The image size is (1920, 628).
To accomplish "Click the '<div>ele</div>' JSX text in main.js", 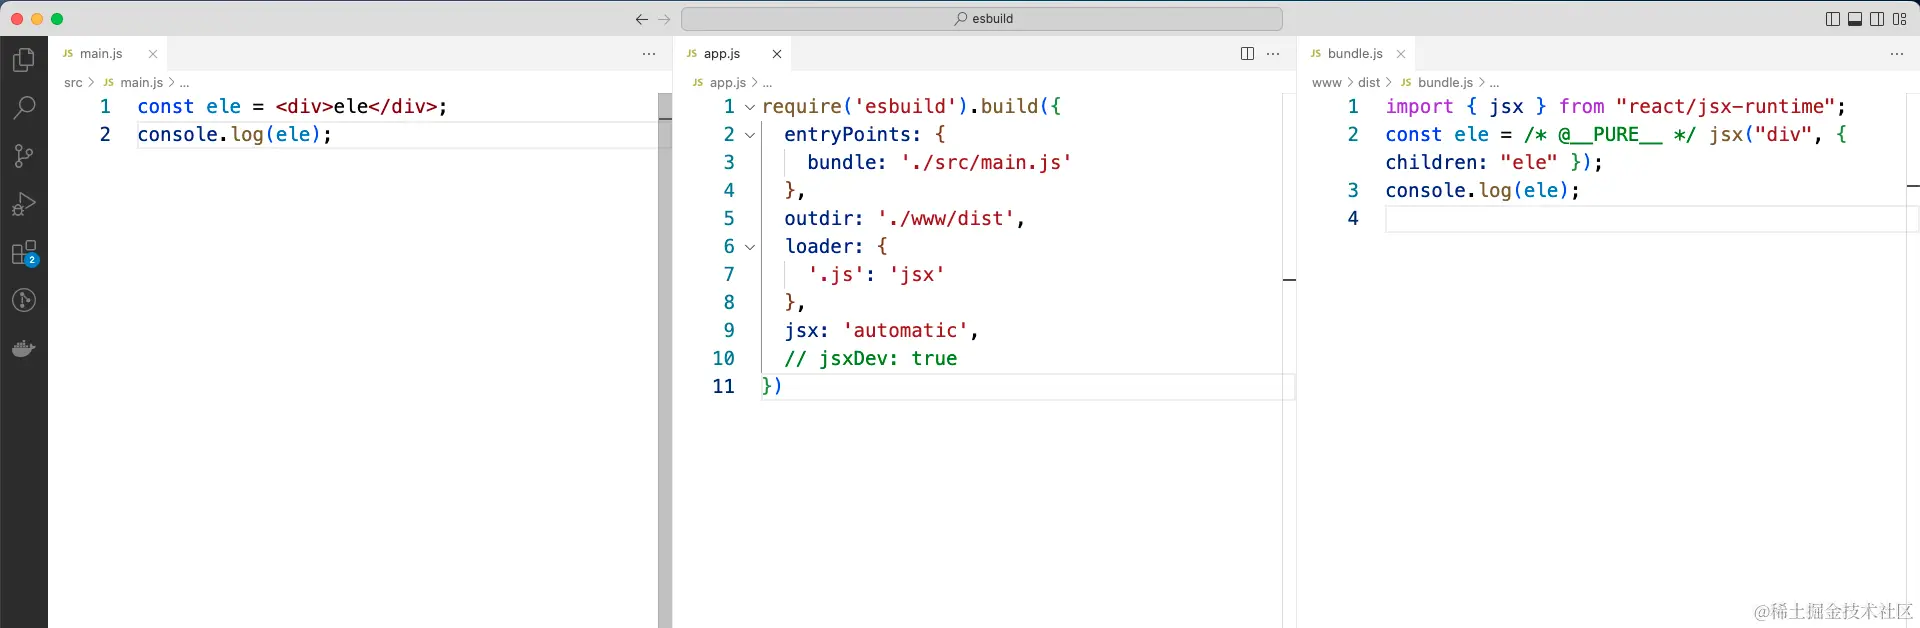I will pyautogui.click(x=356, y=107).
